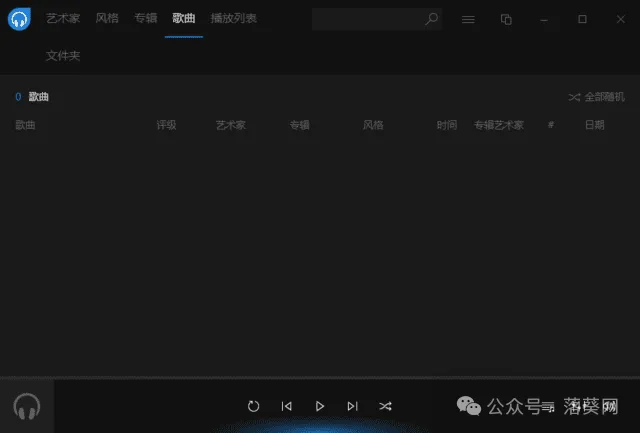Sort by 日期 column header
Viewport: 640px width, 433px height.
click(595, 125)
